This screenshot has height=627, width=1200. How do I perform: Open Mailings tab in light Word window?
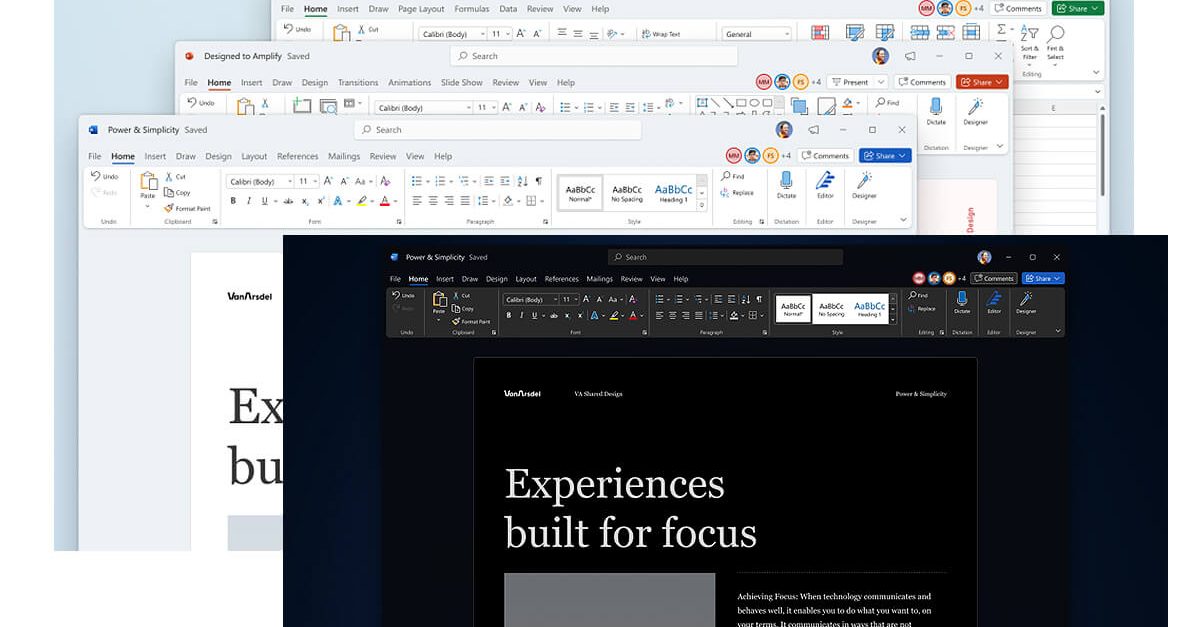point(344,156)
